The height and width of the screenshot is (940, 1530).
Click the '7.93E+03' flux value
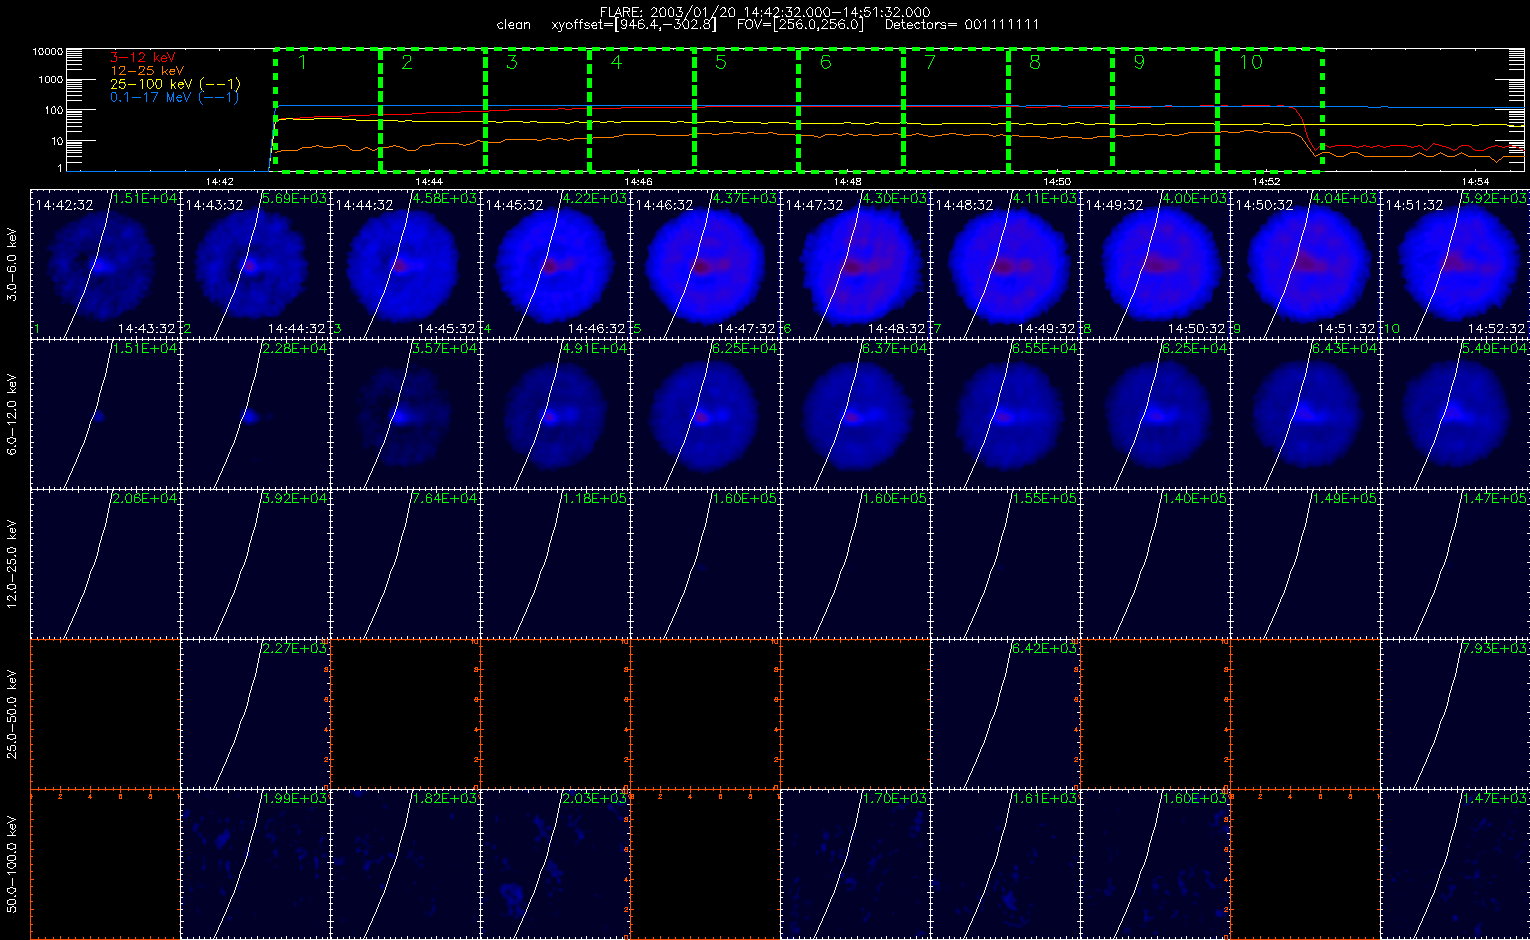[x=1495, y=648]
